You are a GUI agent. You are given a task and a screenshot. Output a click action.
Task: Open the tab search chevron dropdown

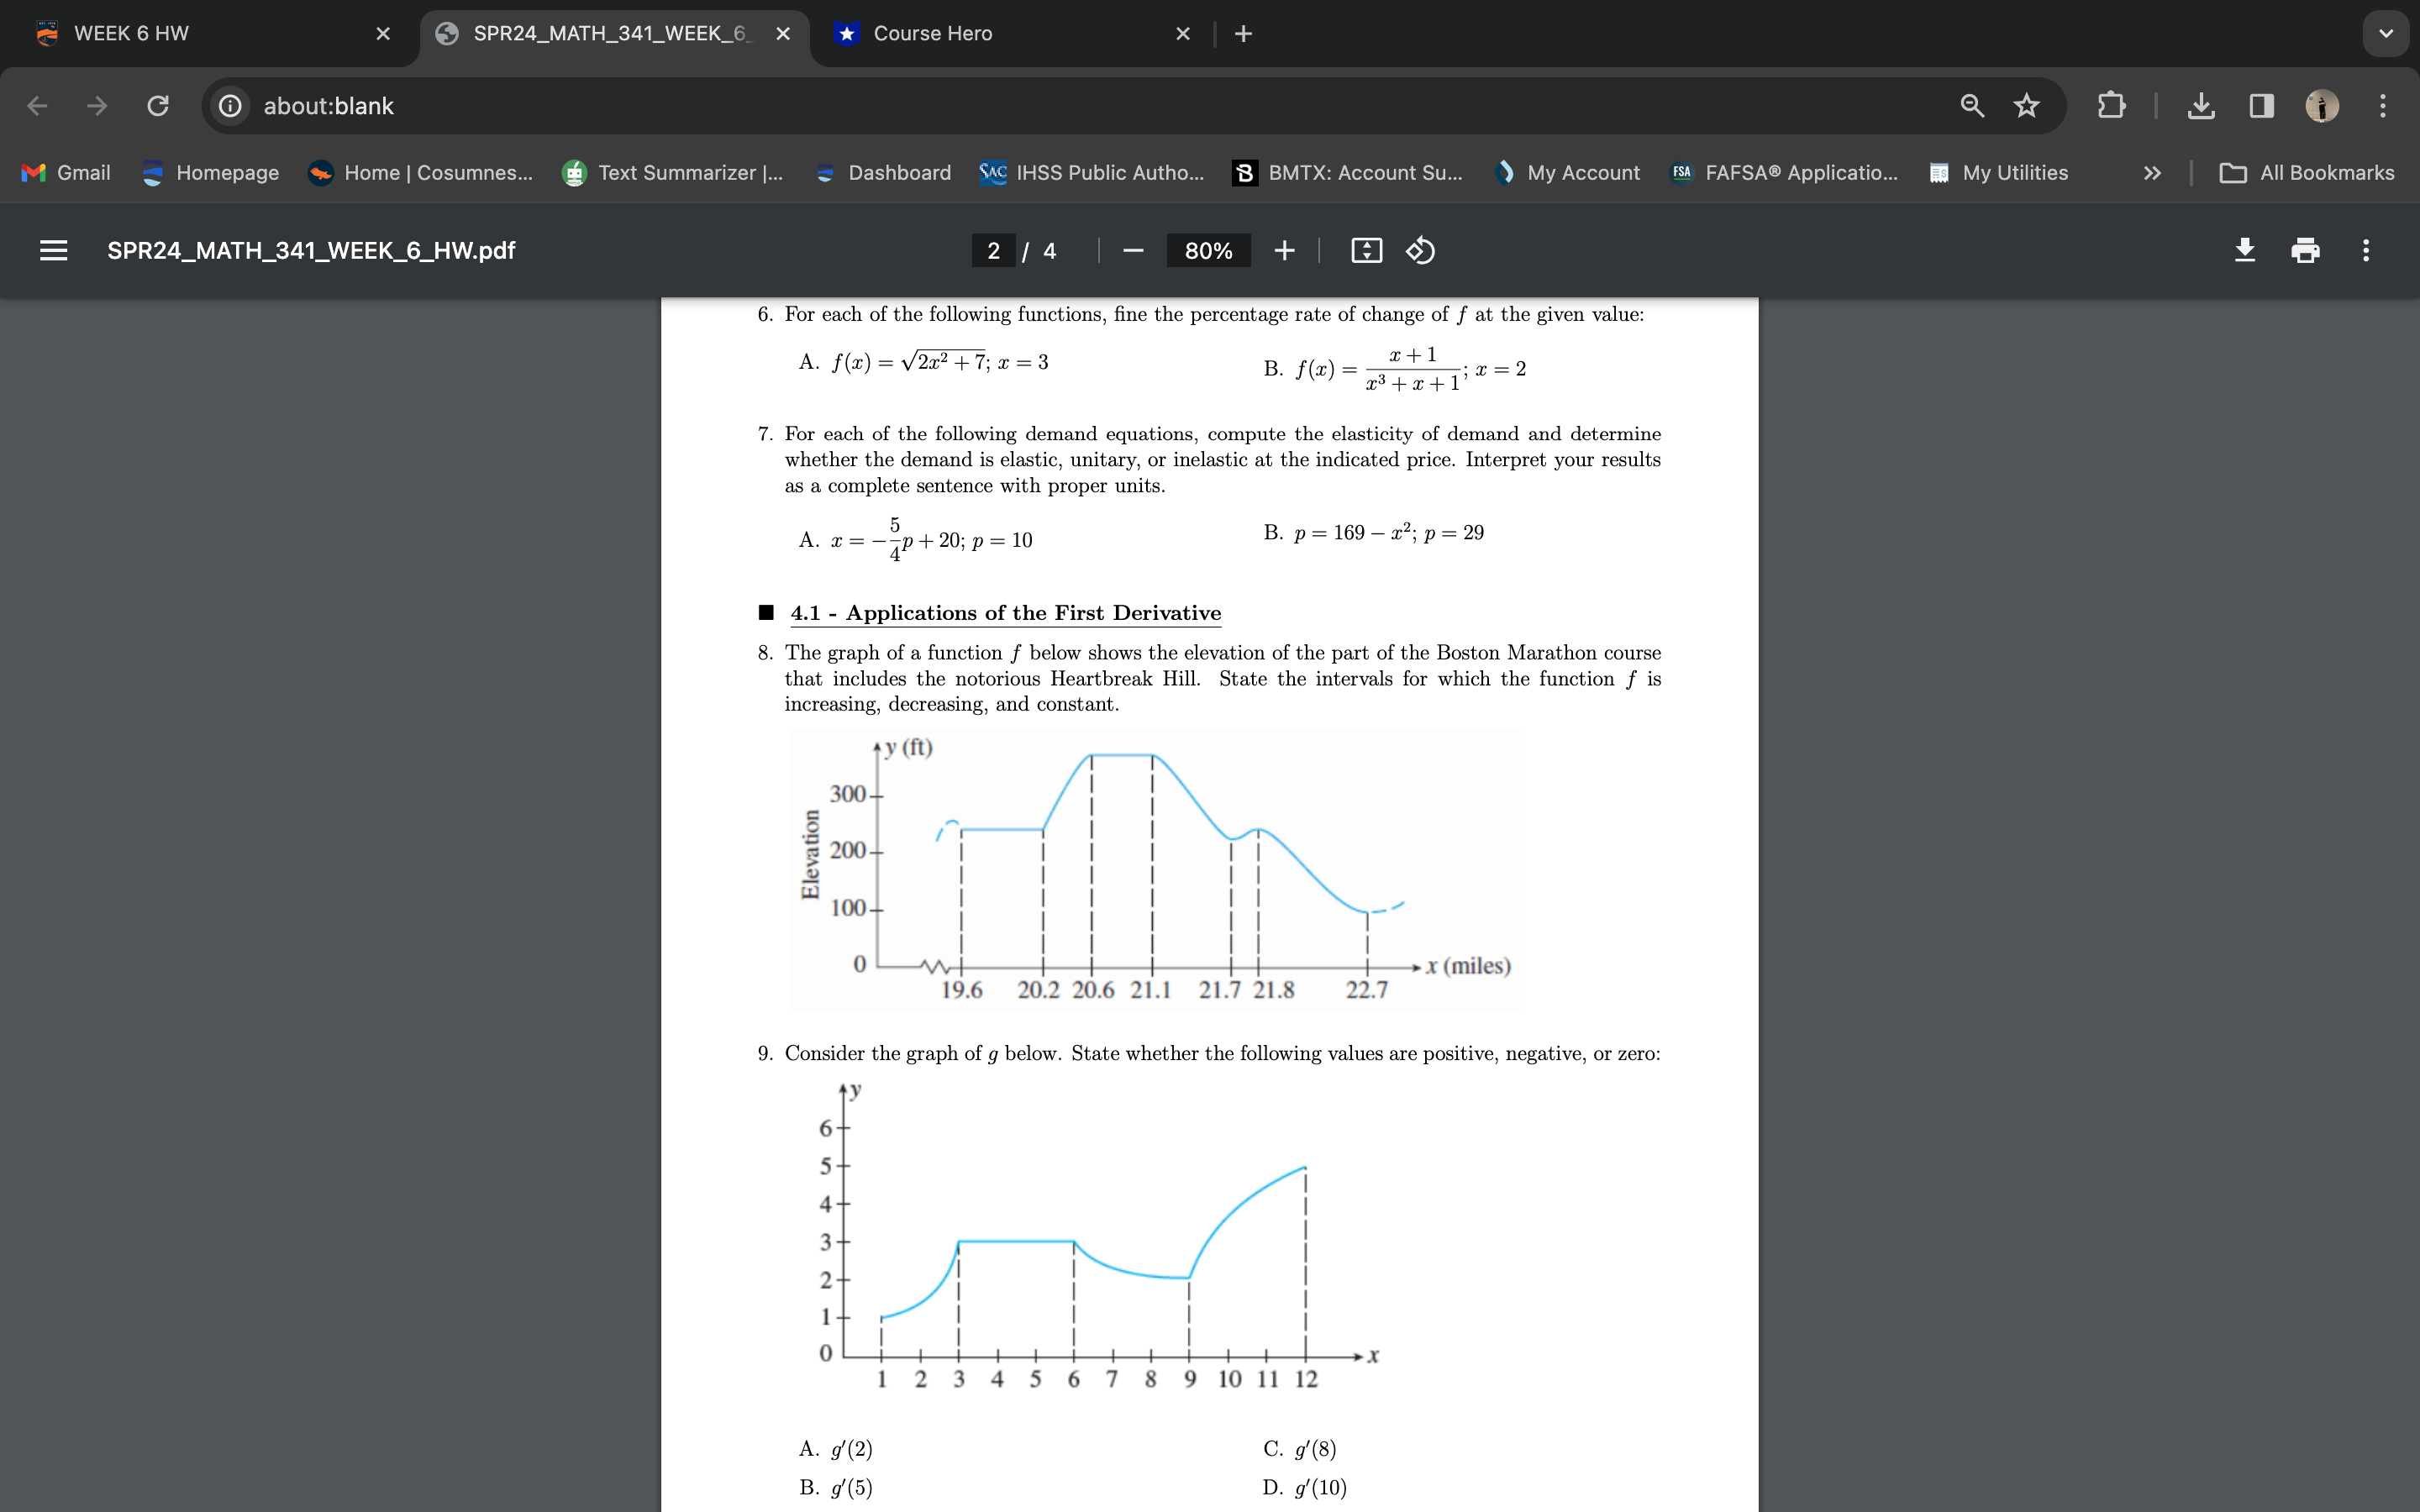pyautogui.click(x=2386, y=33)
